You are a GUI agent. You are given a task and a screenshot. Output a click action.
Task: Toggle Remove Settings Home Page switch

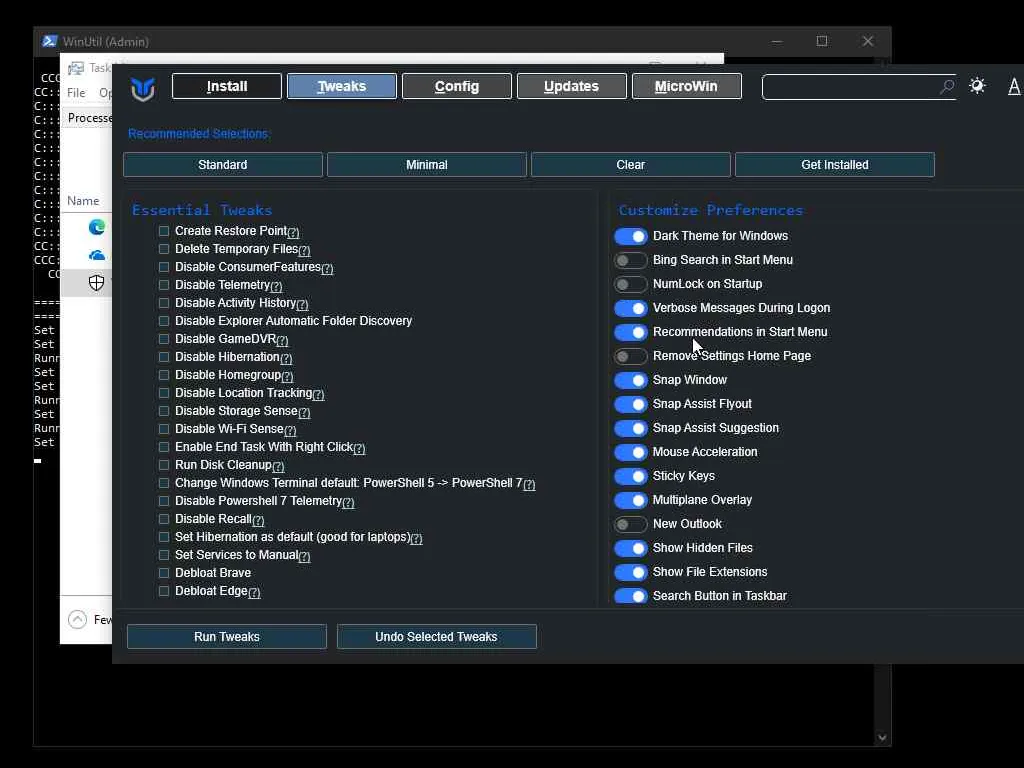(x=631, y=357)
